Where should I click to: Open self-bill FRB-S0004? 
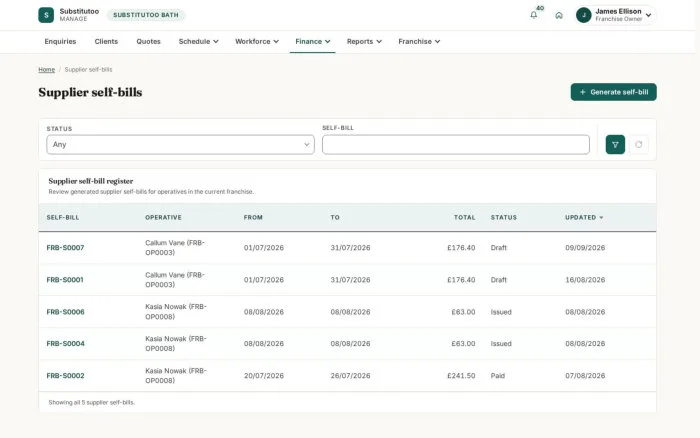[x=65, y=344]
